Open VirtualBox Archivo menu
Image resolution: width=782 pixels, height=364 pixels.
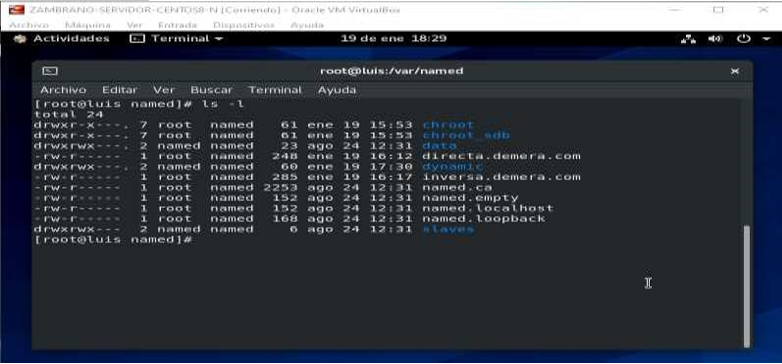(29, 25)
